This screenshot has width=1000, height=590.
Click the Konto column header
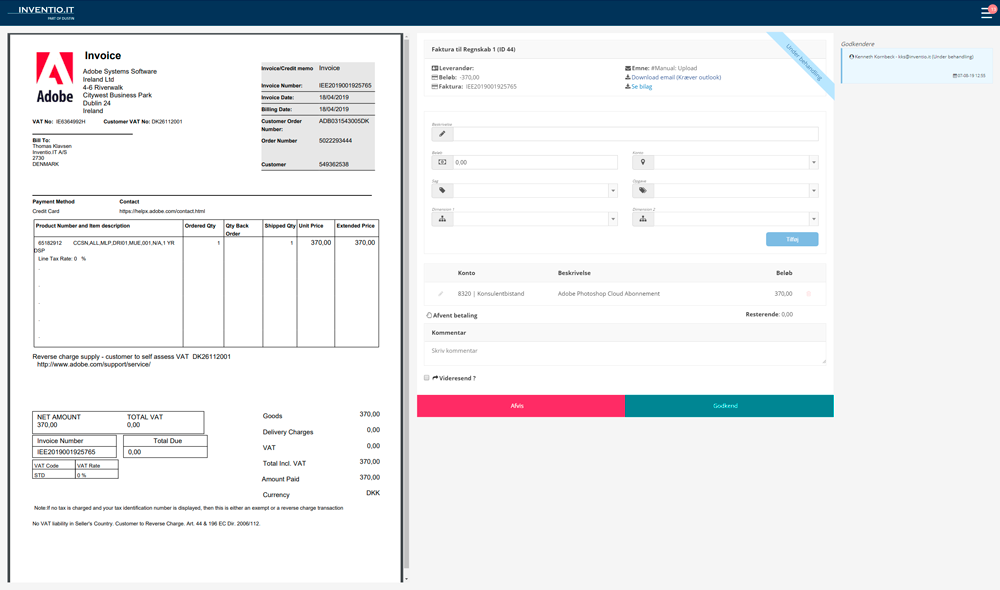(x=466, y=273)
